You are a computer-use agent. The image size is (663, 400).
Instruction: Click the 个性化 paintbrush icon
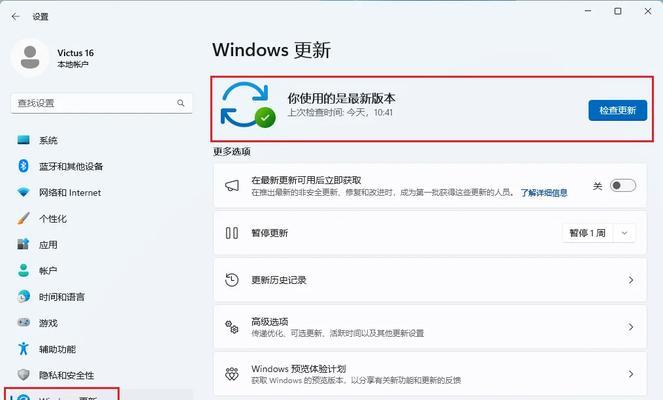[23, 218]
